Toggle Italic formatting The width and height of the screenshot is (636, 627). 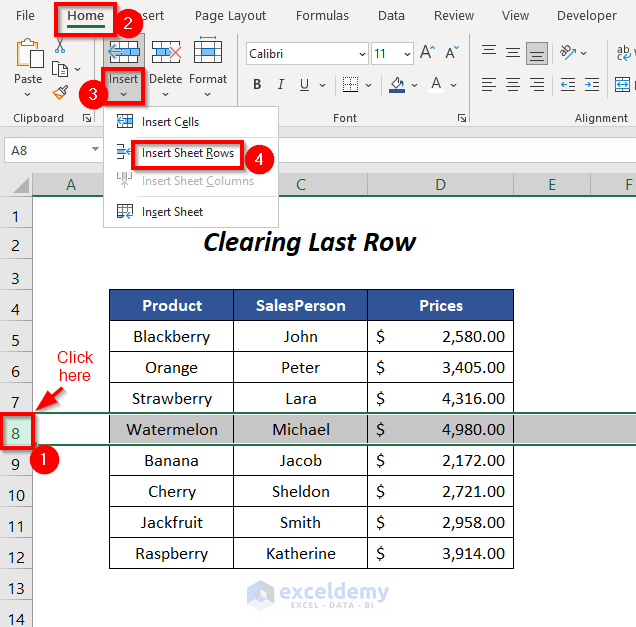pyautogui.click(x=281, y=84)
